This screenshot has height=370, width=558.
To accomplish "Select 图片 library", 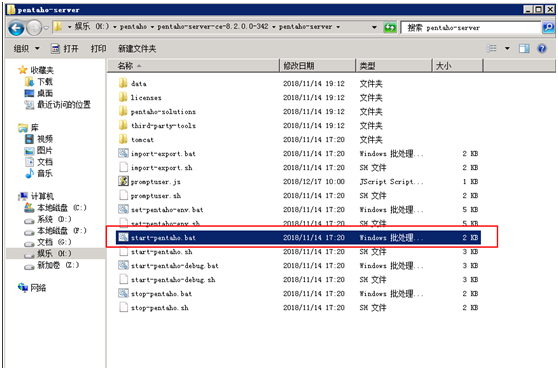I will pyautogui.click(x=38, y=150).
